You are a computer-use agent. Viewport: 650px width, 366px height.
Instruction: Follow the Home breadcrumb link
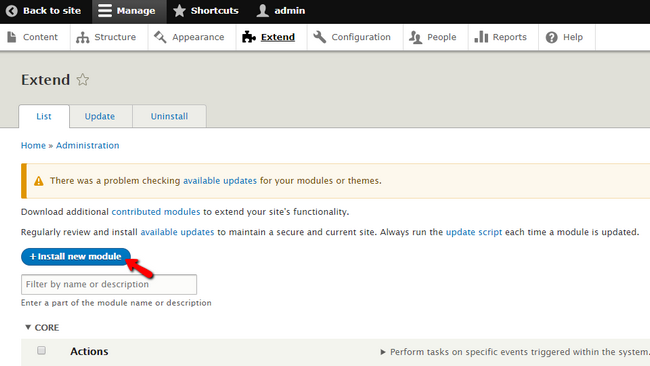(33, 145)
